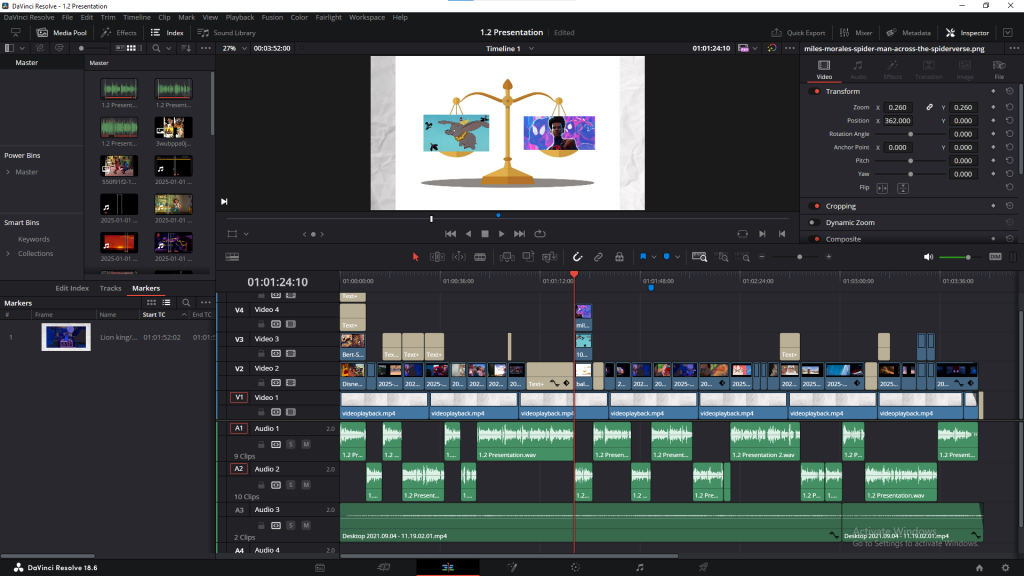Open the Color page icon
This screenshot has width=1024, height=576.
tap(575, 568)
